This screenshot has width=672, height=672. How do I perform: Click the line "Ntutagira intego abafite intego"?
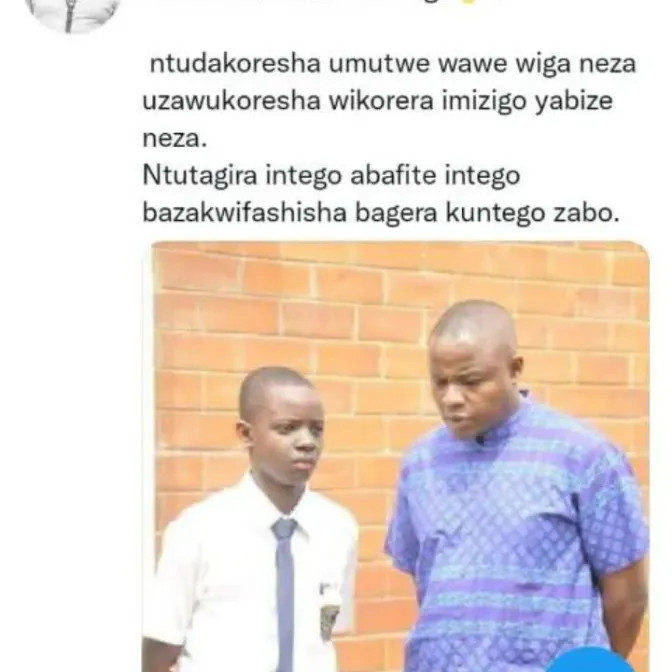click(x=331, y=176)
